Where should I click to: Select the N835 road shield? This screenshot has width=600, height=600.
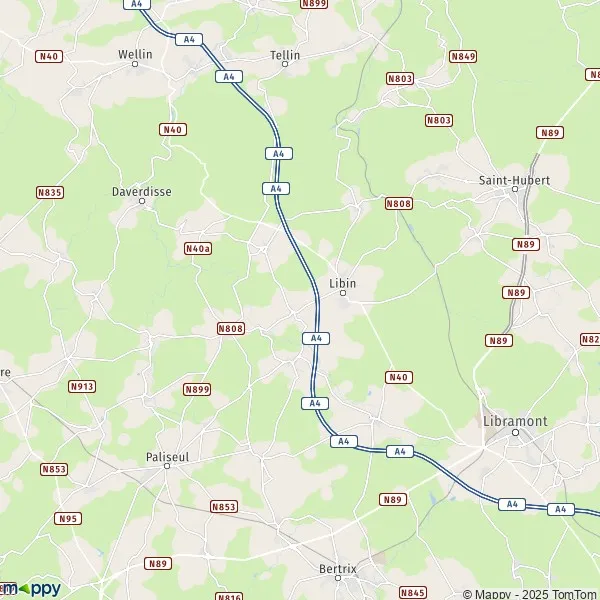click(x=50, y=192)
